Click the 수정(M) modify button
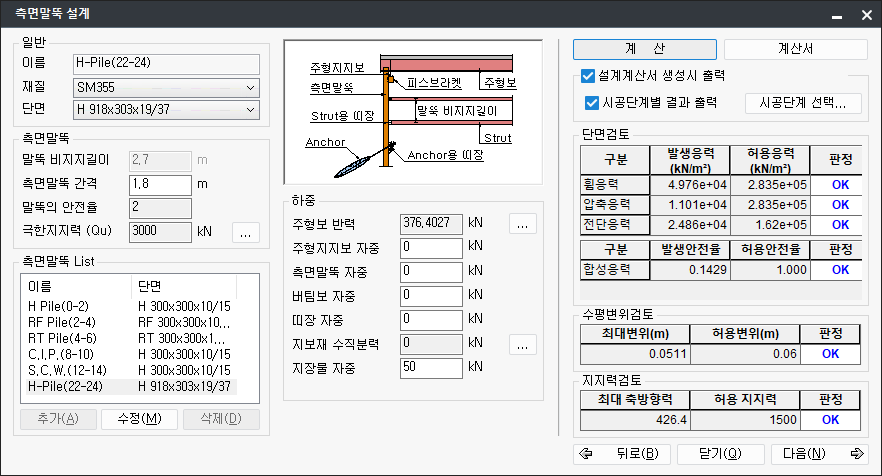Image resolution: width=882 pixels, height=476 pixels. tap(139, 418)
